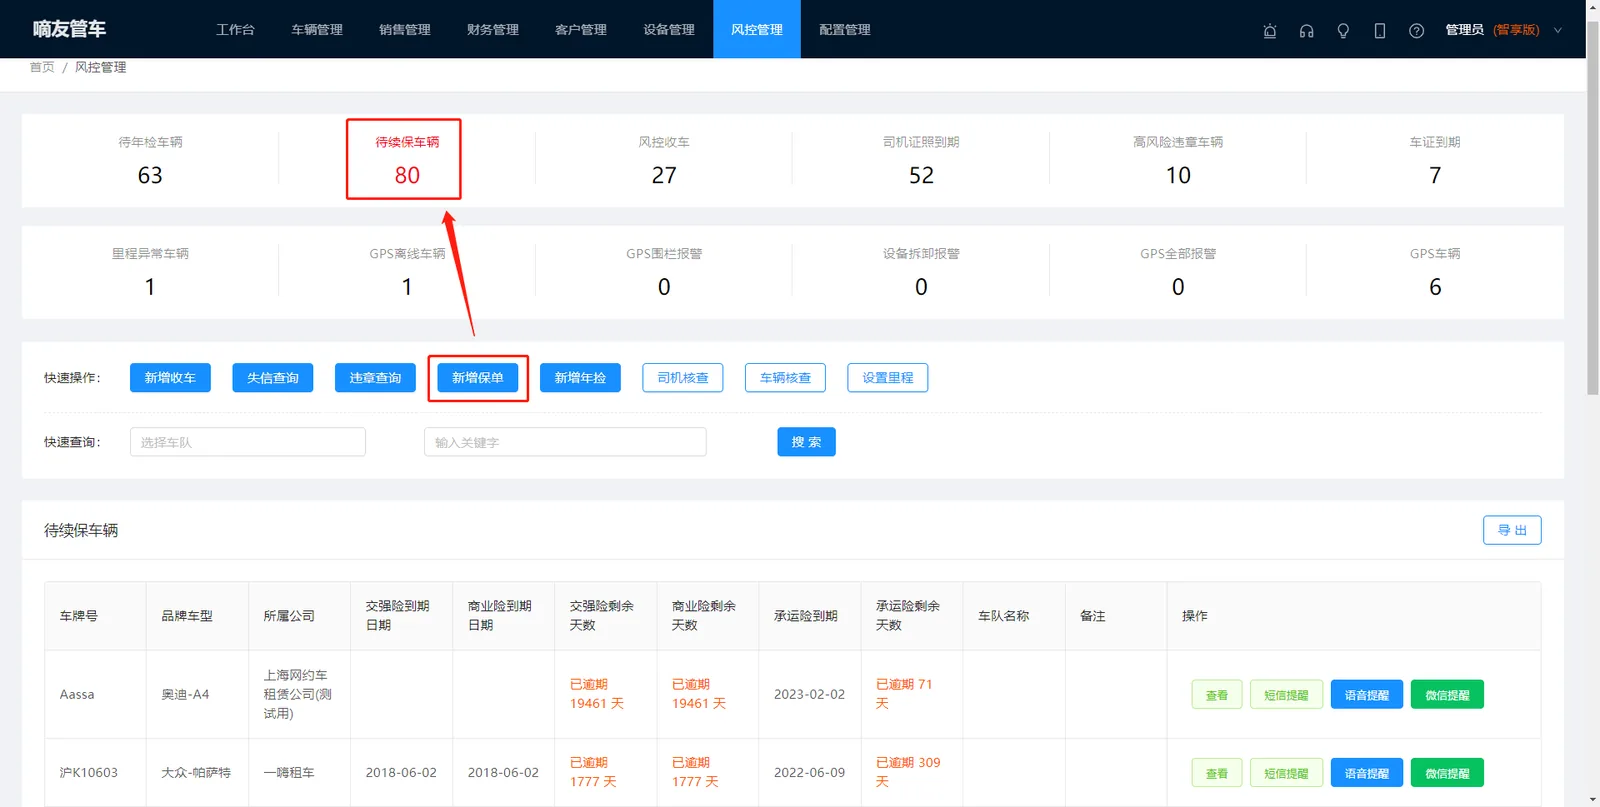
Task: Expand the 管理员 account dropdown arrow
Action: coord(1557,30)
